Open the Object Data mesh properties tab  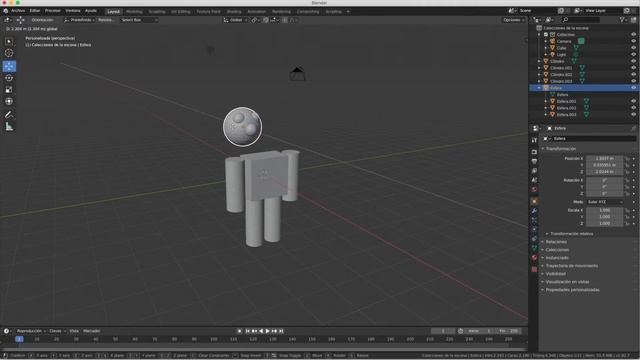click(534, 249)
